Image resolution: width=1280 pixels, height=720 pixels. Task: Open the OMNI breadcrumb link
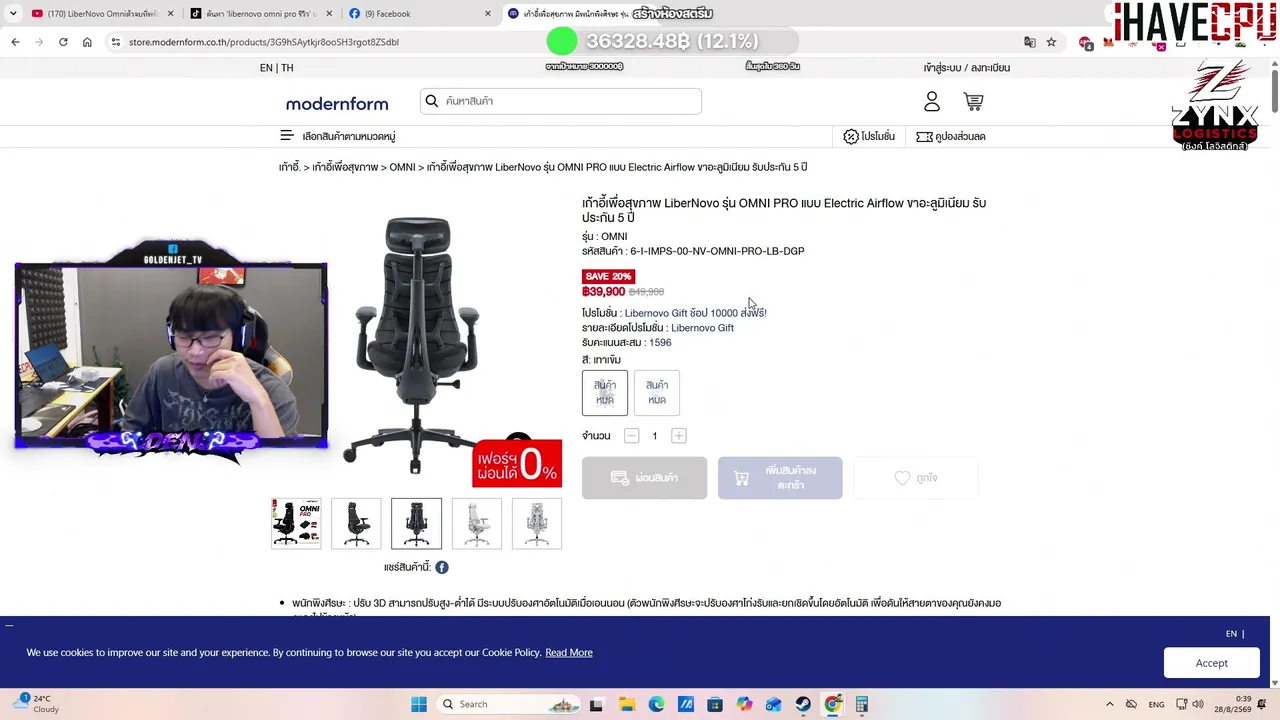402,167
